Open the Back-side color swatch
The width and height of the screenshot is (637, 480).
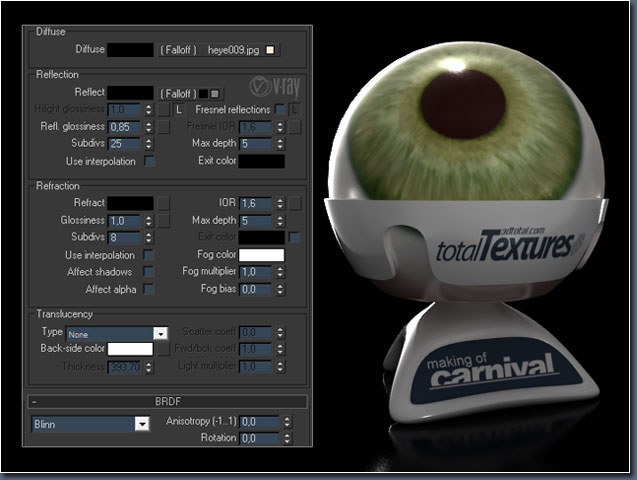(130, 349)
